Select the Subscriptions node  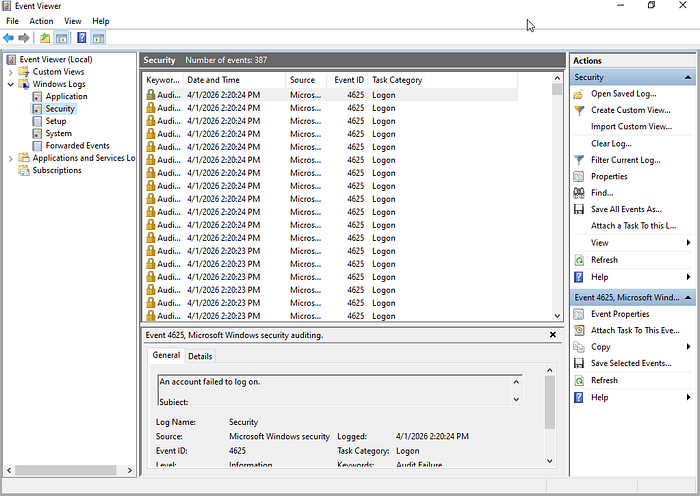click(57, 170)
